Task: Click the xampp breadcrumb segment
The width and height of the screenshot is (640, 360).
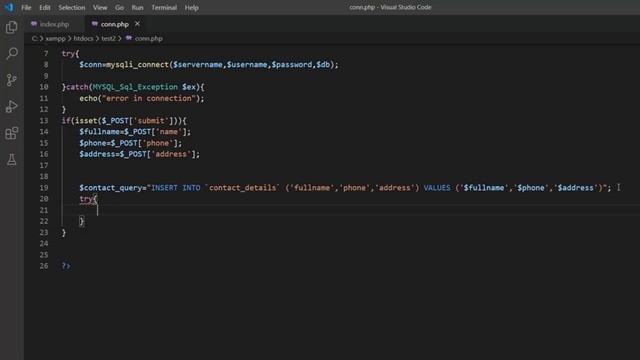Action: click(x=56, y=38)
